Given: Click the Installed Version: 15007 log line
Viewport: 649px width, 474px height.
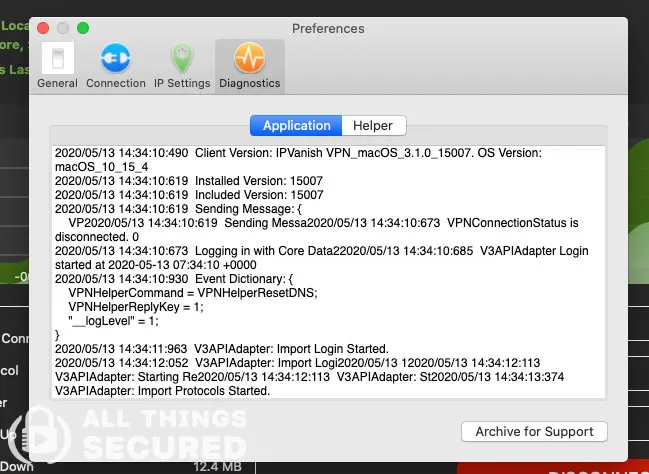Looking at the screenshot, I should pyautogui.click(x=189, y=181).
